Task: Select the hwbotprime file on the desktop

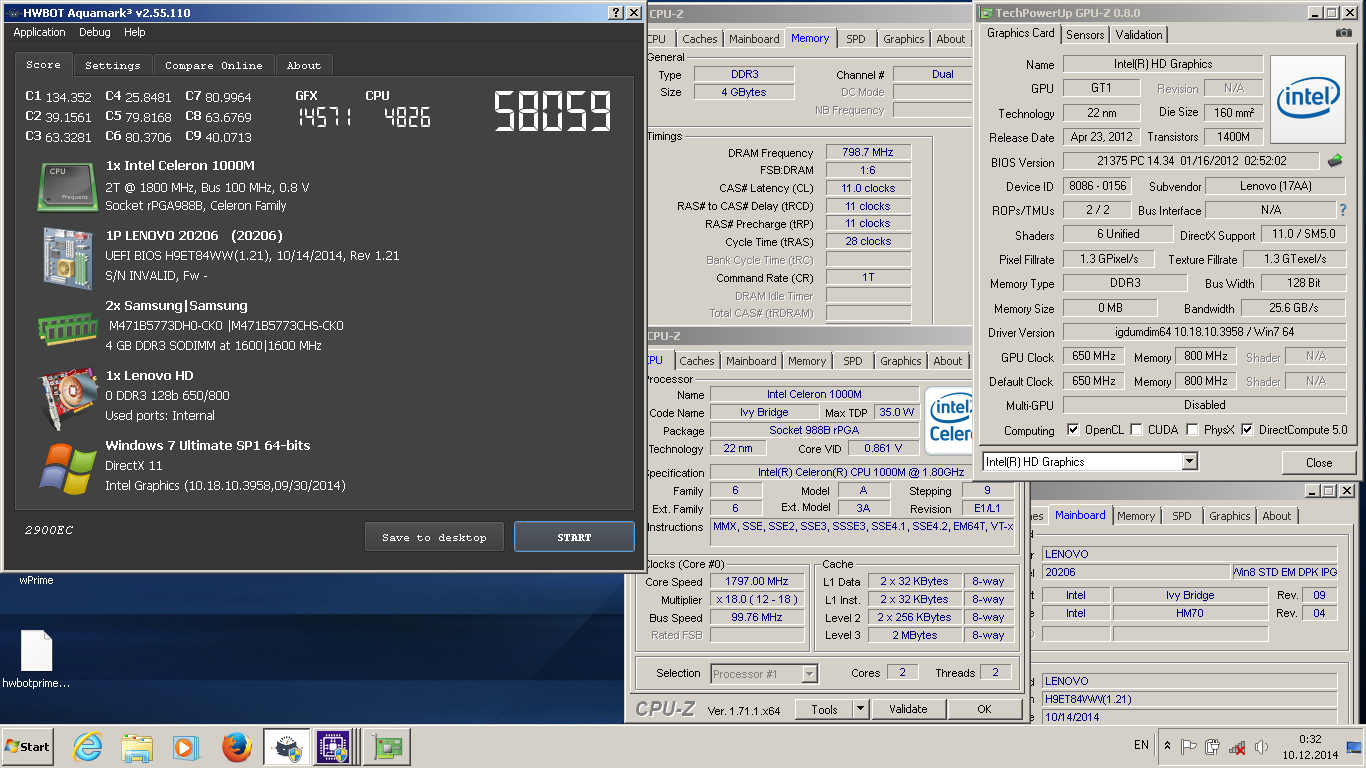Action: coord(36,660)
